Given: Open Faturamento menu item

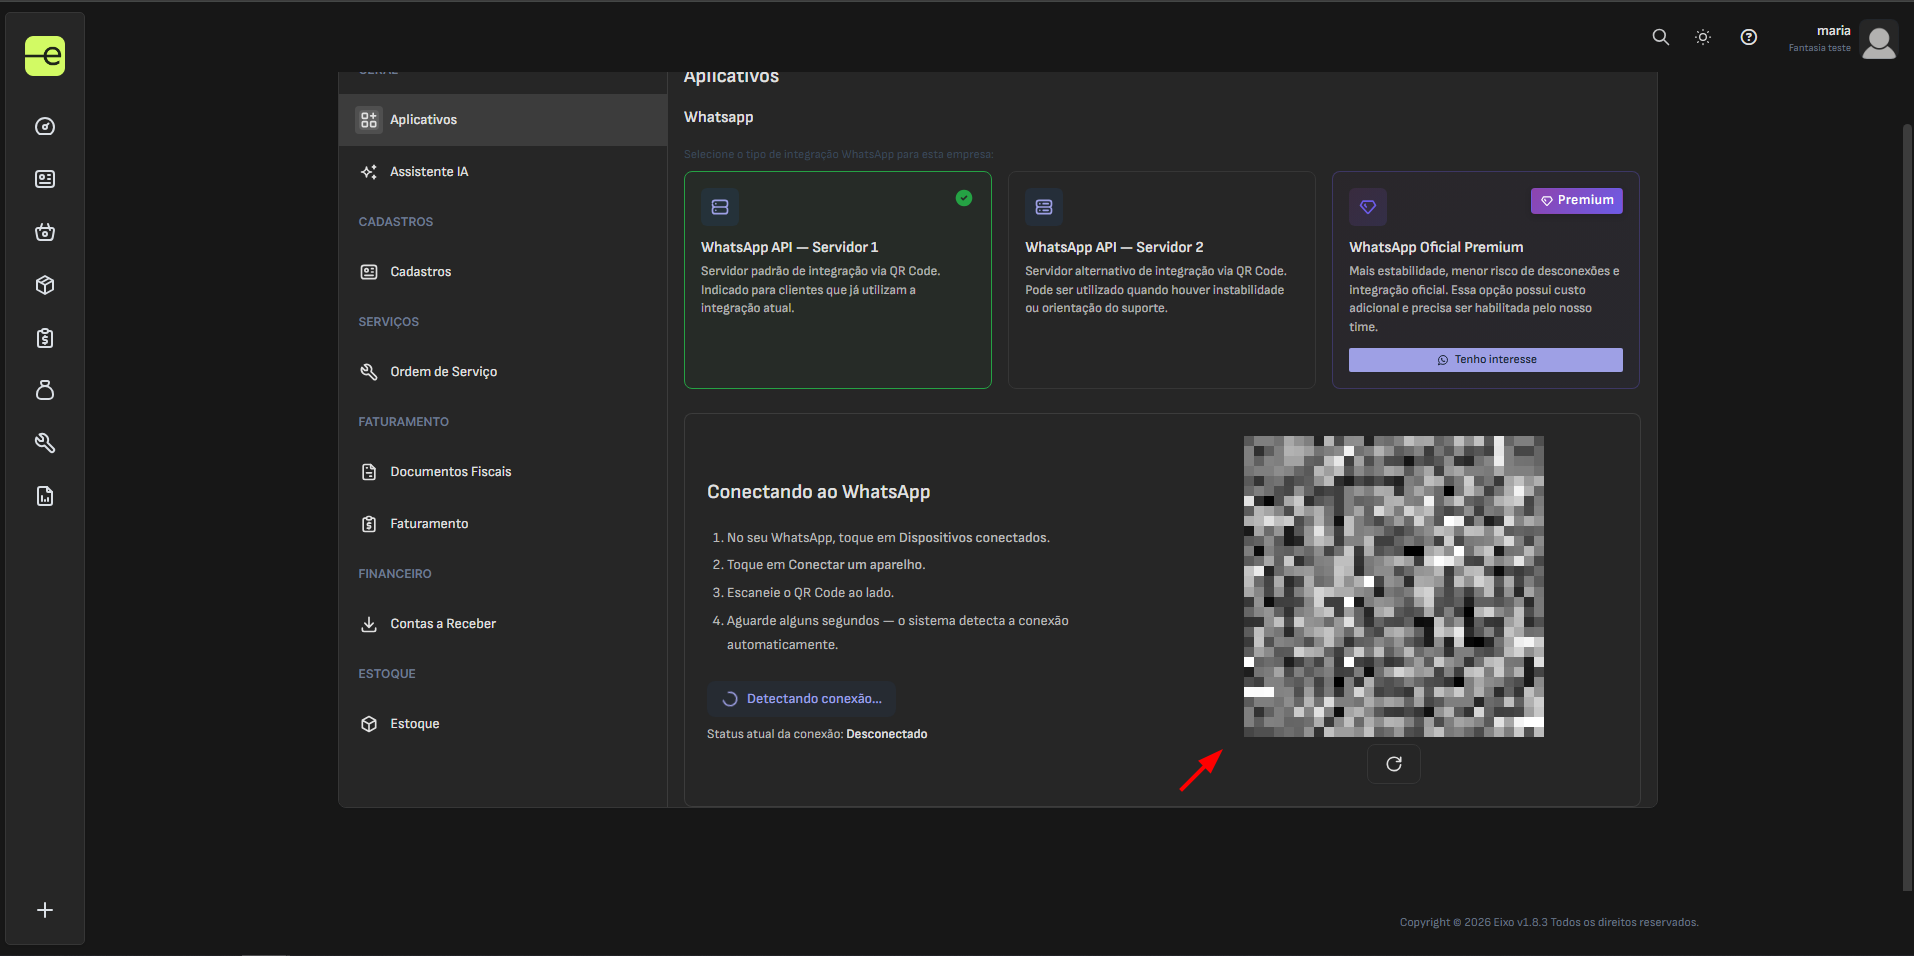Looking at the screenshot, I should pyautogui.click(x=503, y=524).
